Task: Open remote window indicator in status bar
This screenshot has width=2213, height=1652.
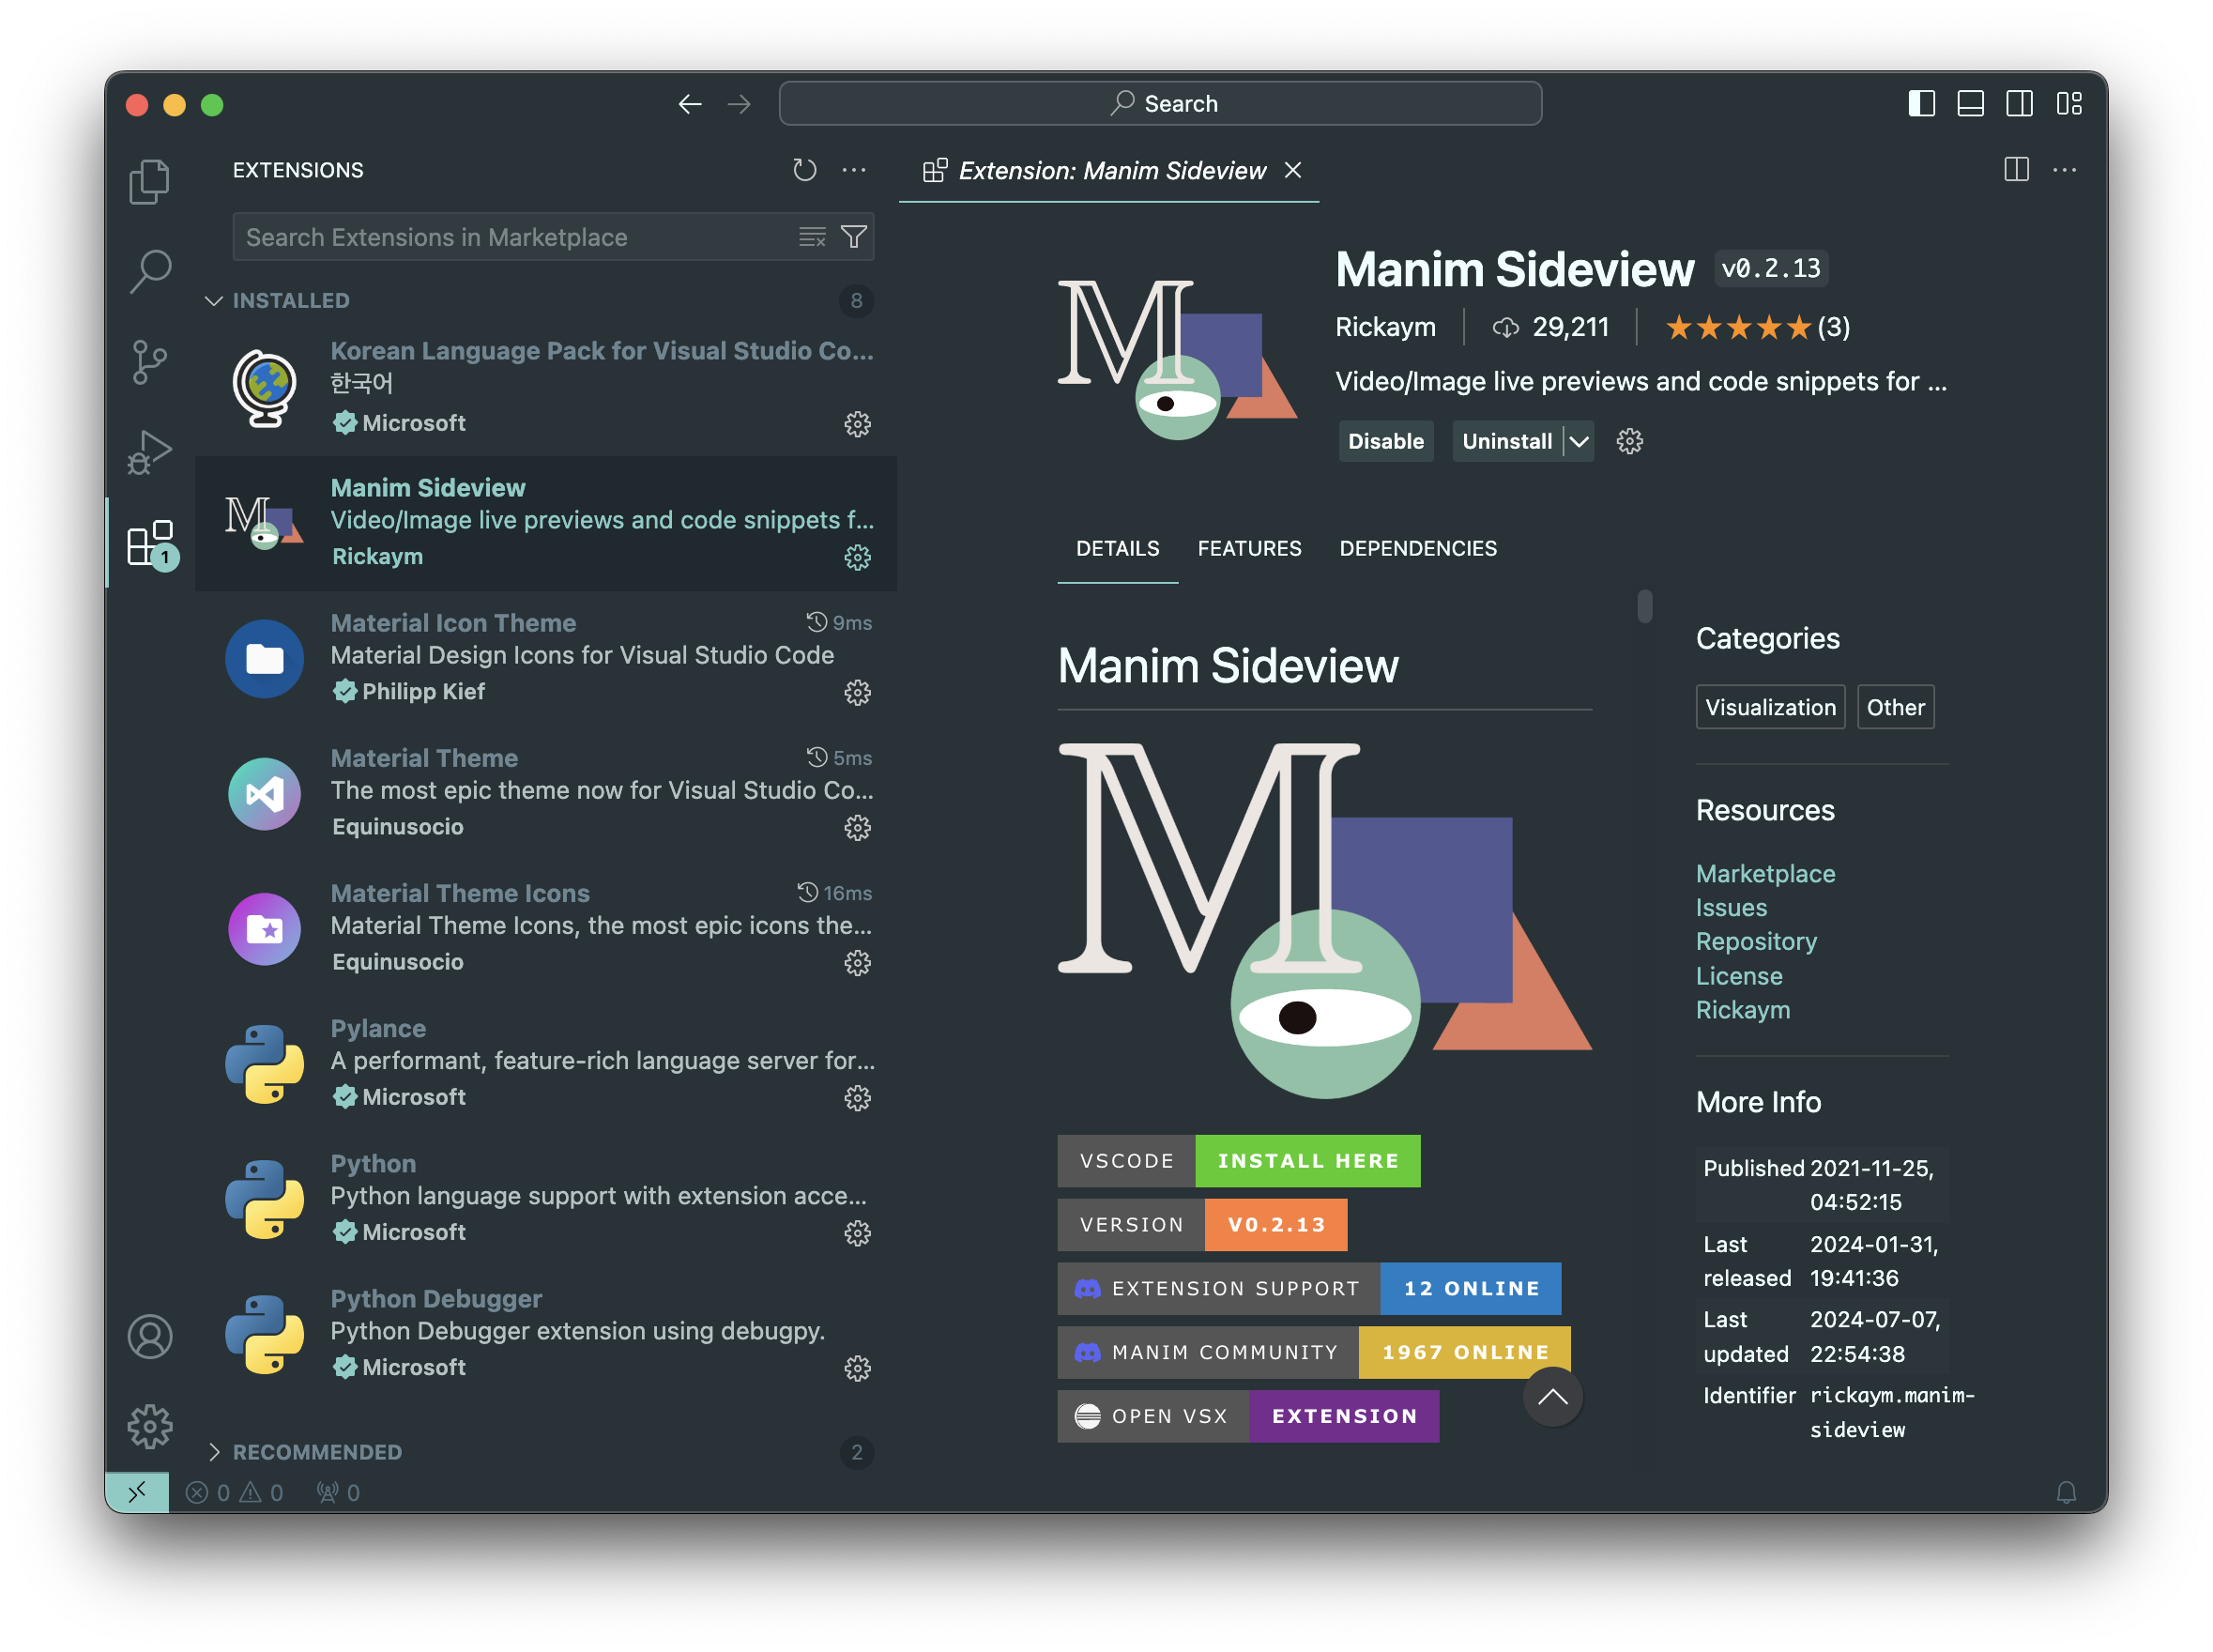Action: coord(137,1492)
